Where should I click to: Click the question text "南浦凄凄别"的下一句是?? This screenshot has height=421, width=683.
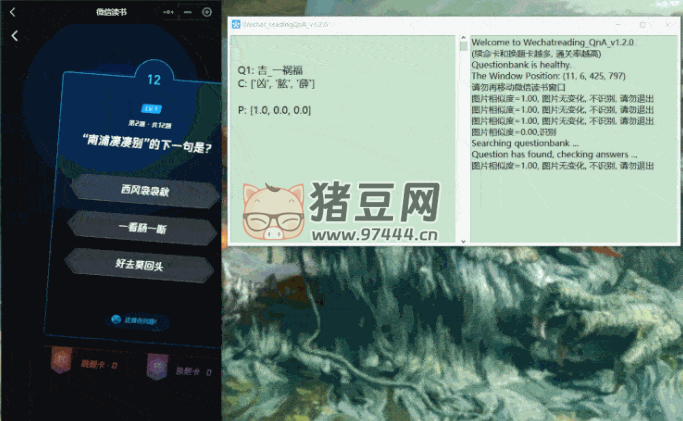[147, 143]
